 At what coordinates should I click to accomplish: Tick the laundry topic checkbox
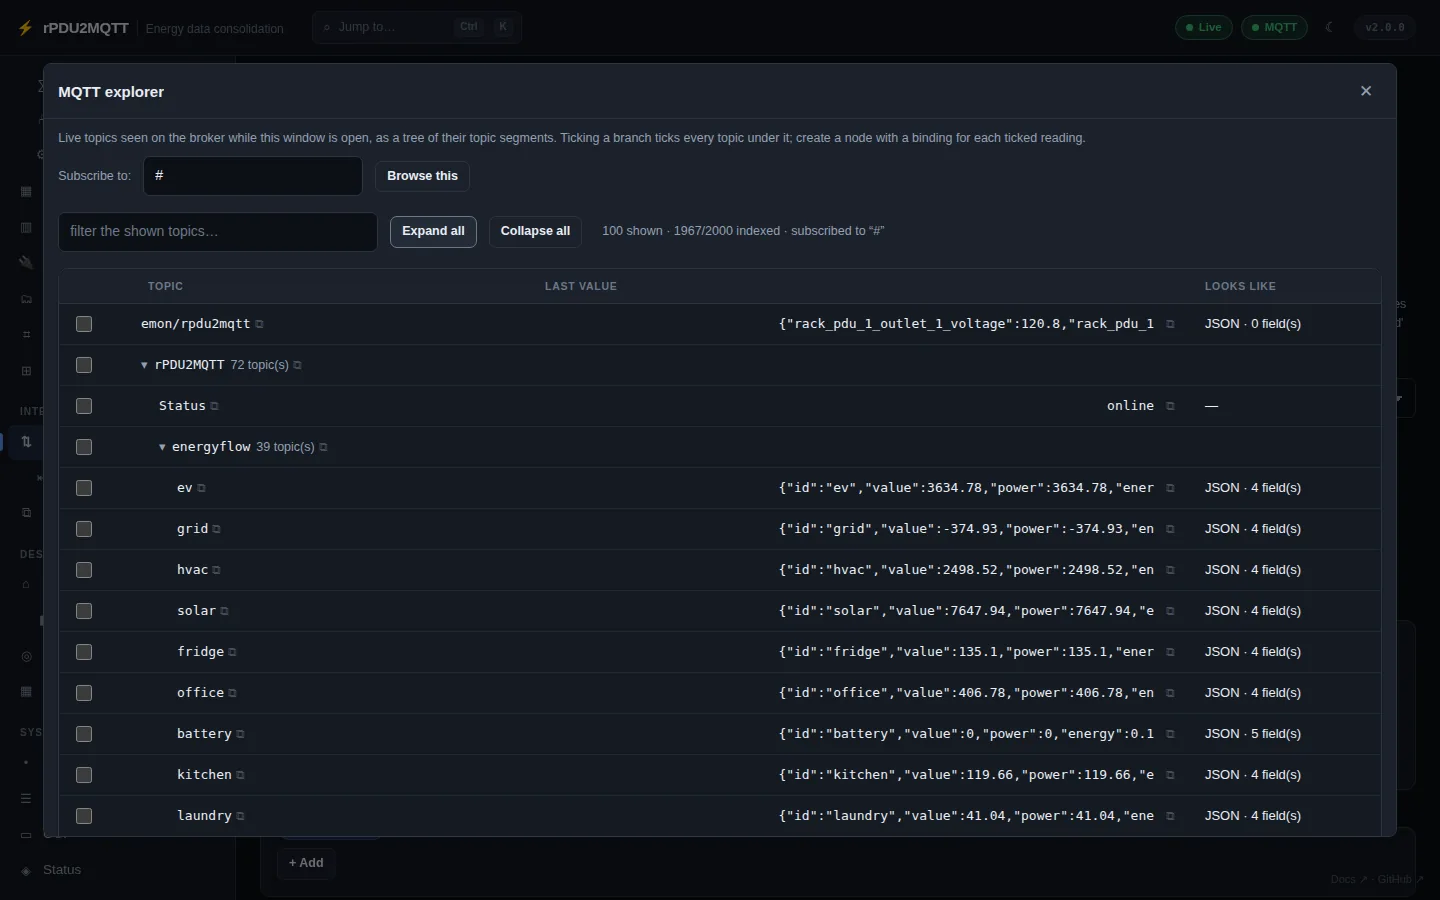(84, 816)
